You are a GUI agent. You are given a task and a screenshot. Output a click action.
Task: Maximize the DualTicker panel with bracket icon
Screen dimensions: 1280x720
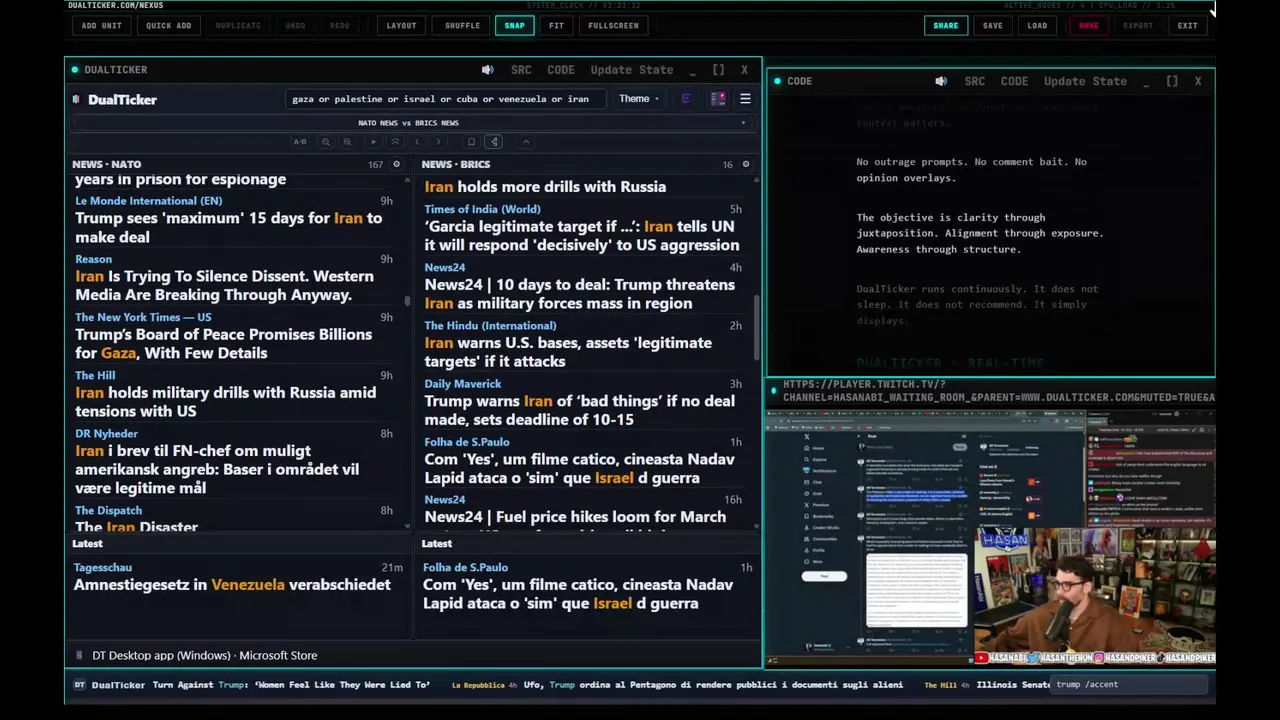pos(718,70)
